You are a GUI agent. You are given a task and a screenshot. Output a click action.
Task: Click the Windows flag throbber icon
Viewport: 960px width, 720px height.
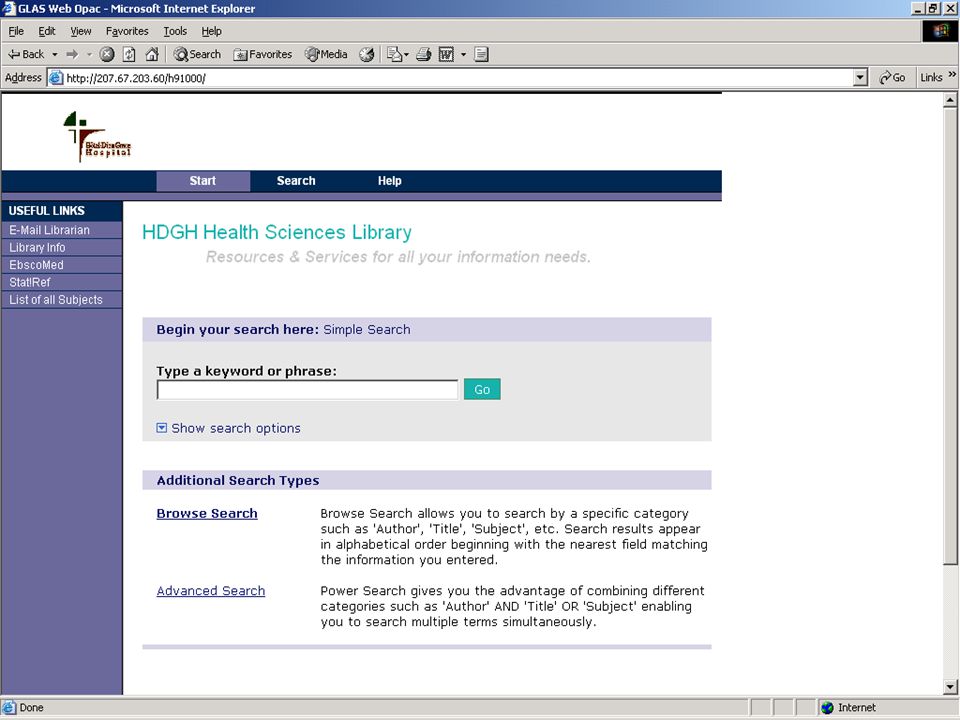(940, 31)
